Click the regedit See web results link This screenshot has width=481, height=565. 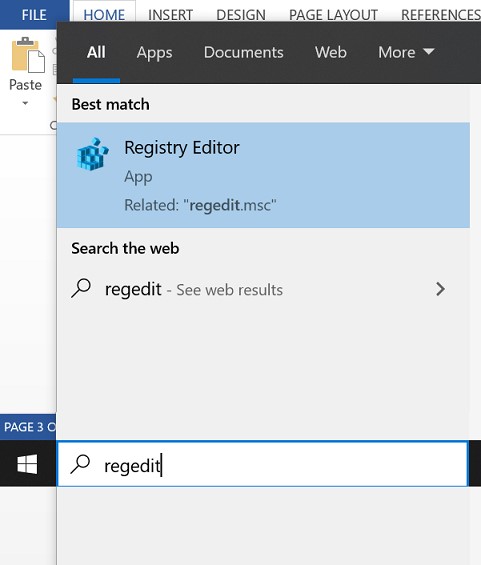pyautogui.click(x=194, y=290)
